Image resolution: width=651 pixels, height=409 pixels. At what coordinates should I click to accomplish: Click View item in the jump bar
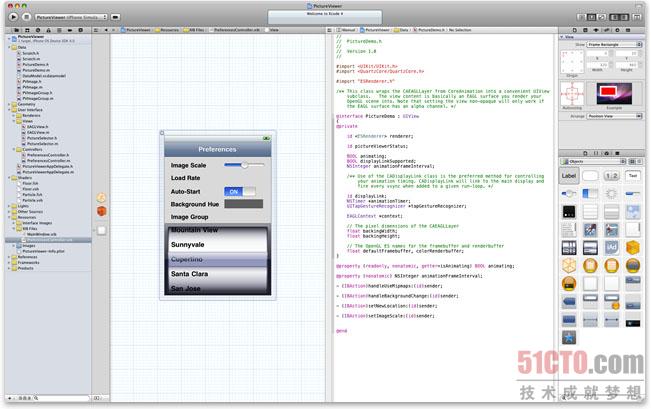(x=272, y=30)
